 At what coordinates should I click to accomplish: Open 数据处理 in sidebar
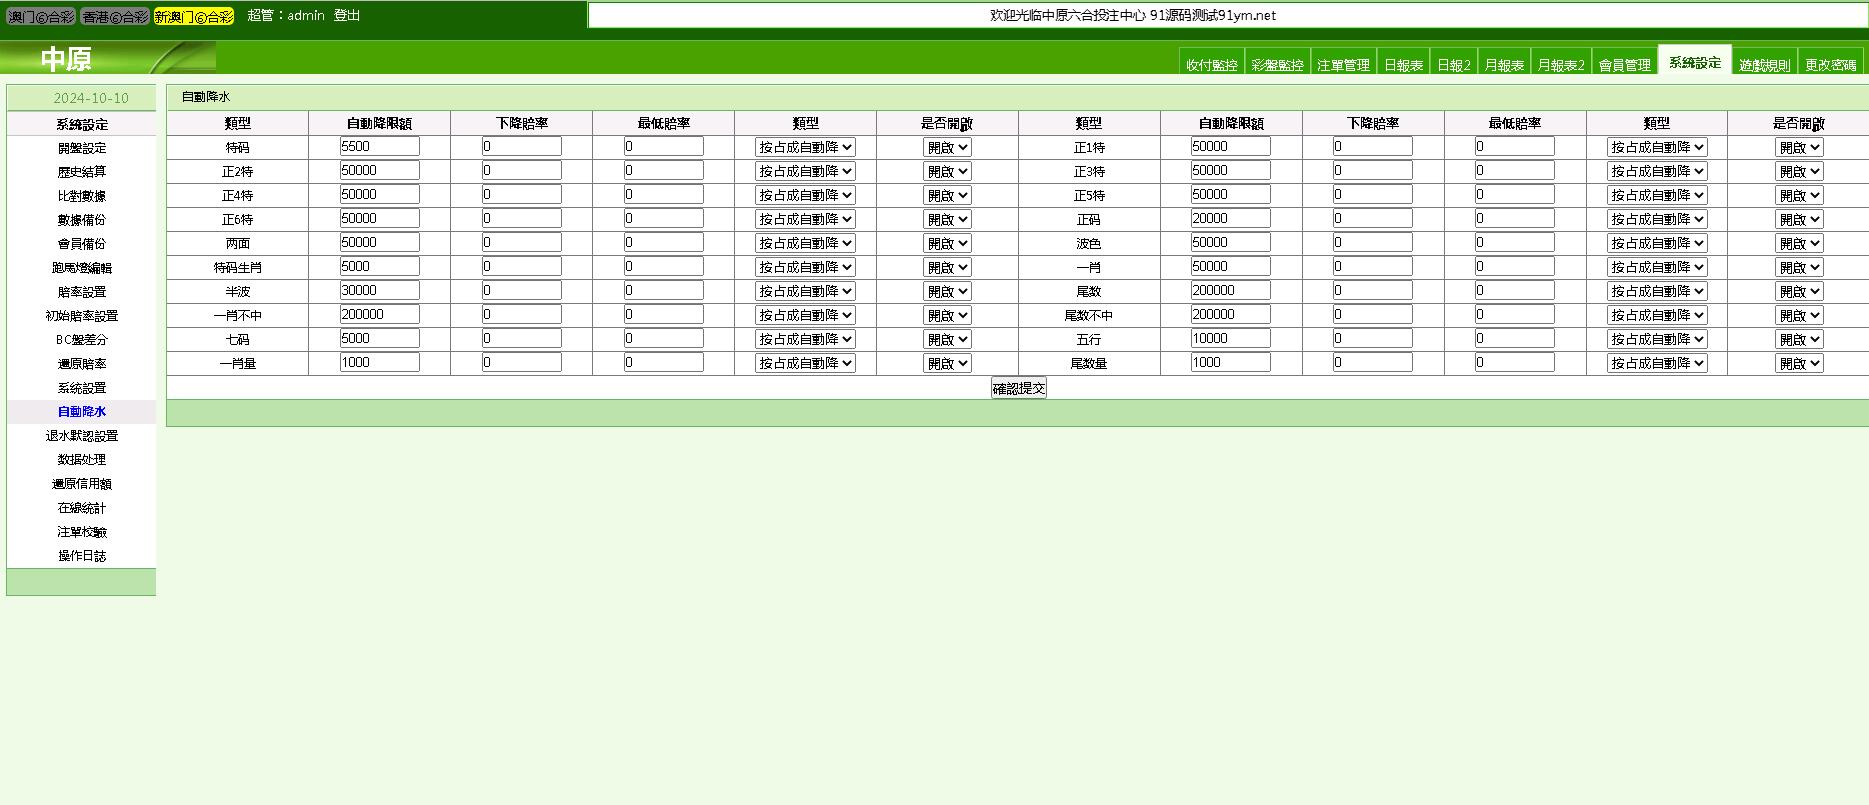pyautogui.click(x=81, y=460)
